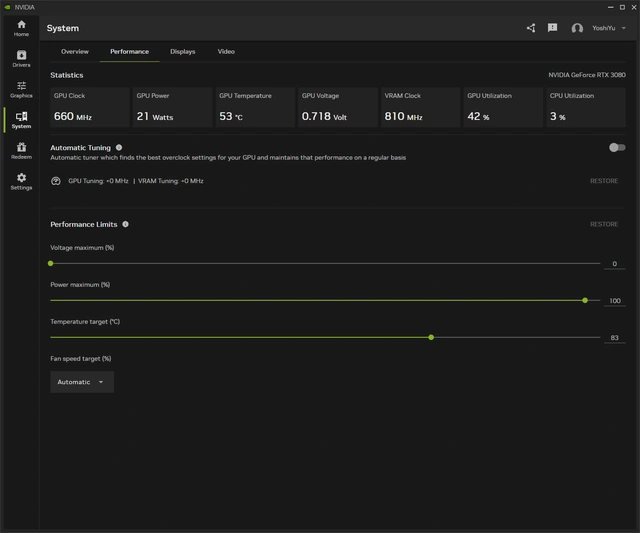Click the Voltage maximum value field
The width and height of the screenshot is (640, 533).
point(614,264)
